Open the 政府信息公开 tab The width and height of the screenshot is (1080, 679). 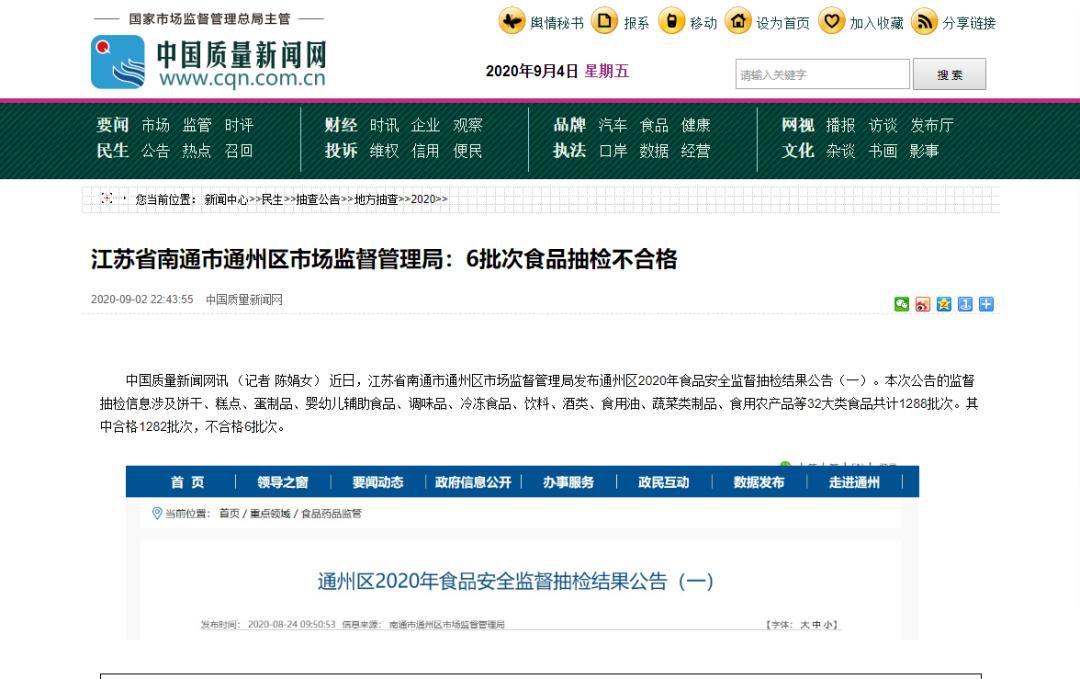[471, 482]
